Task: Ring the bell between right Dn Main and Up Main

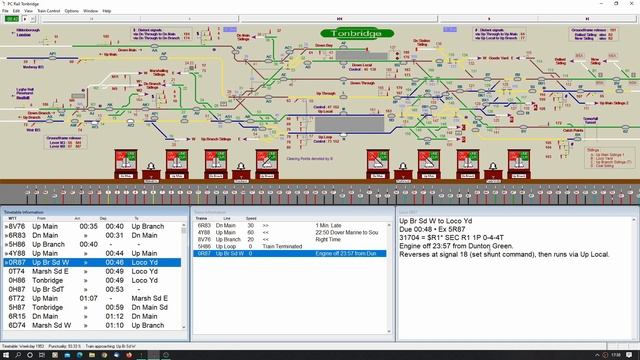Action: click(x=403, y=167)
